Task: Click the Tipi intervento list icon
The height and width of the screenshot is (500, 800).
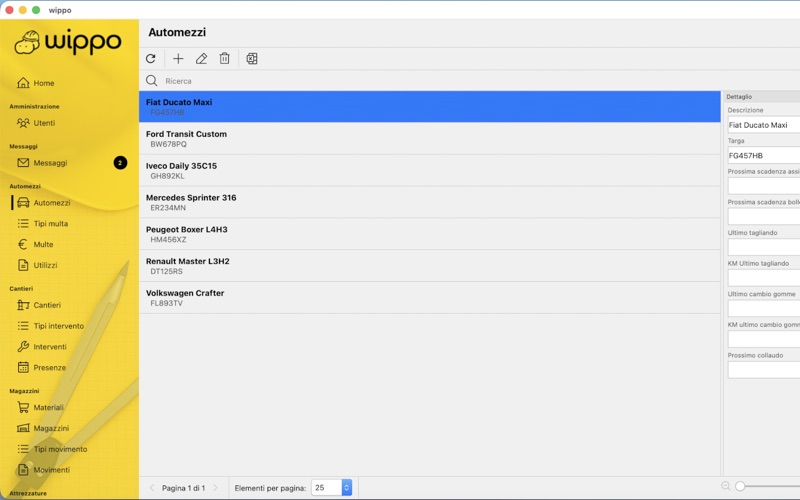Action: point(23,326)
